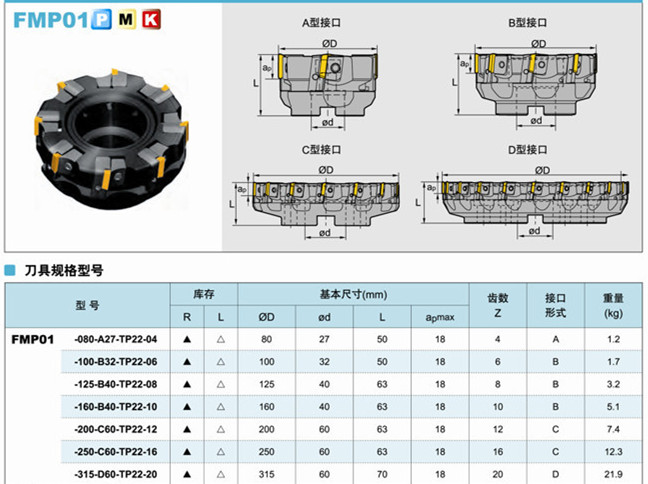The height and width of the screenshot is (484, 648).
Task: Click the hollow L stock triangle for -100-B32-TP22-06
Action: pos(220,362)
